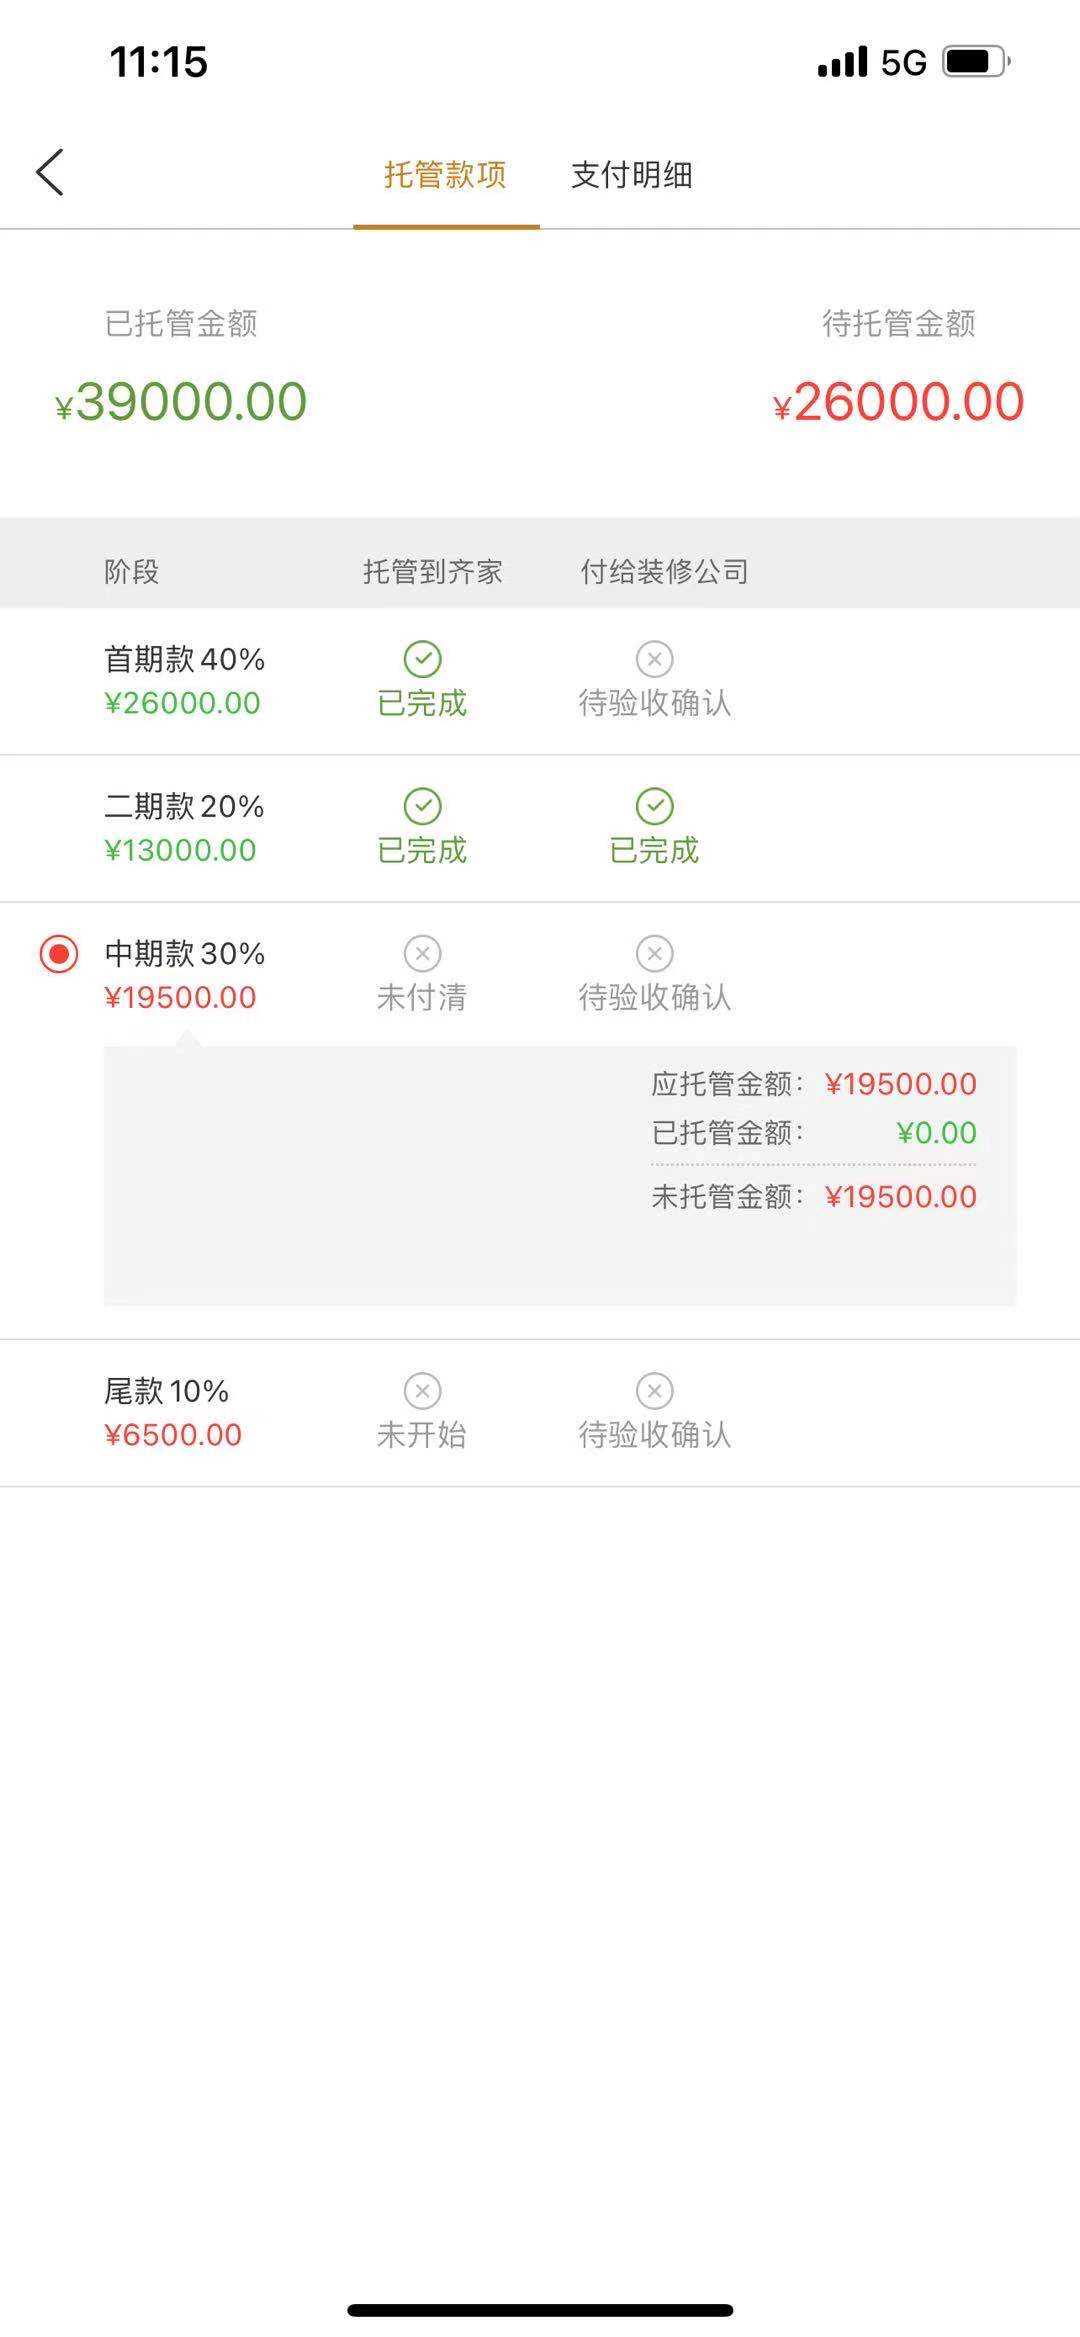This screenshot has width=1080, height=2337.
Task: Click 尾款 付给装修公司 grey X icon
Action: (x=654, y=1391)
